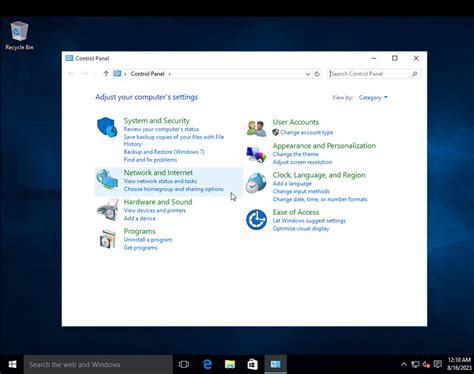Click Add a language

[292, 183]
